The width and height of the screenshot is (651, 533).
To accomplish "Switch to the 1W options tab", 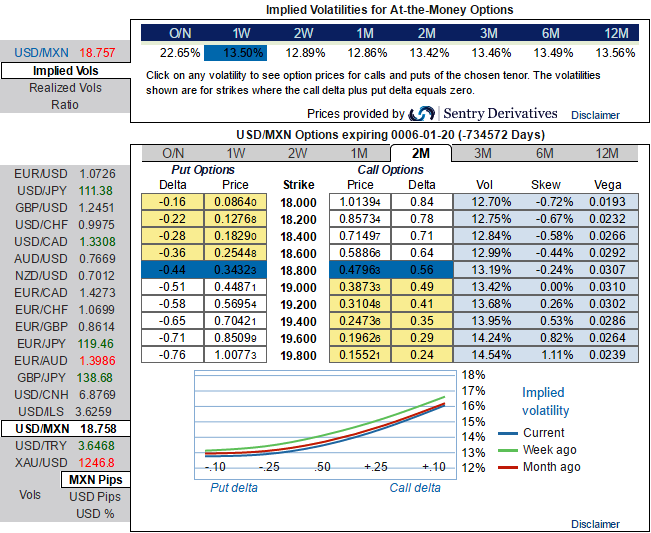I will [235, 153].
